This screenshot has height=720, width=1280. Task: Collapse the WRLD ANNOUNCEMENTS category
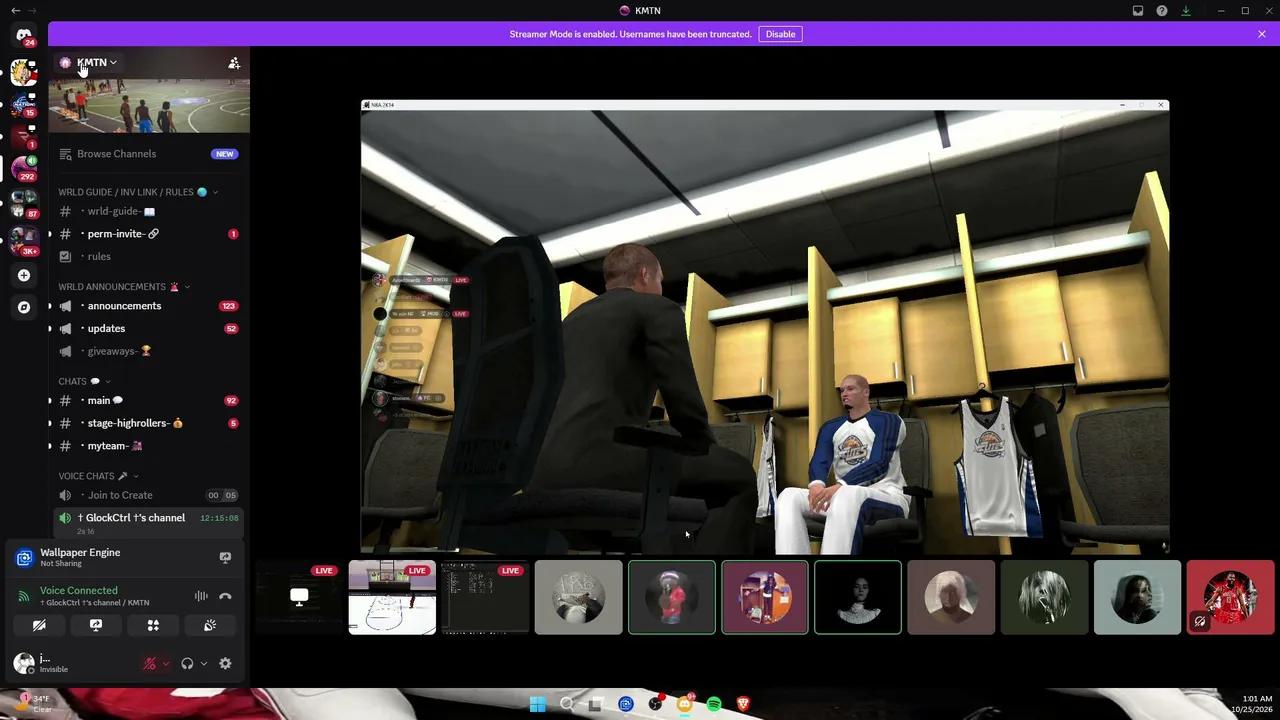point(124,287)
